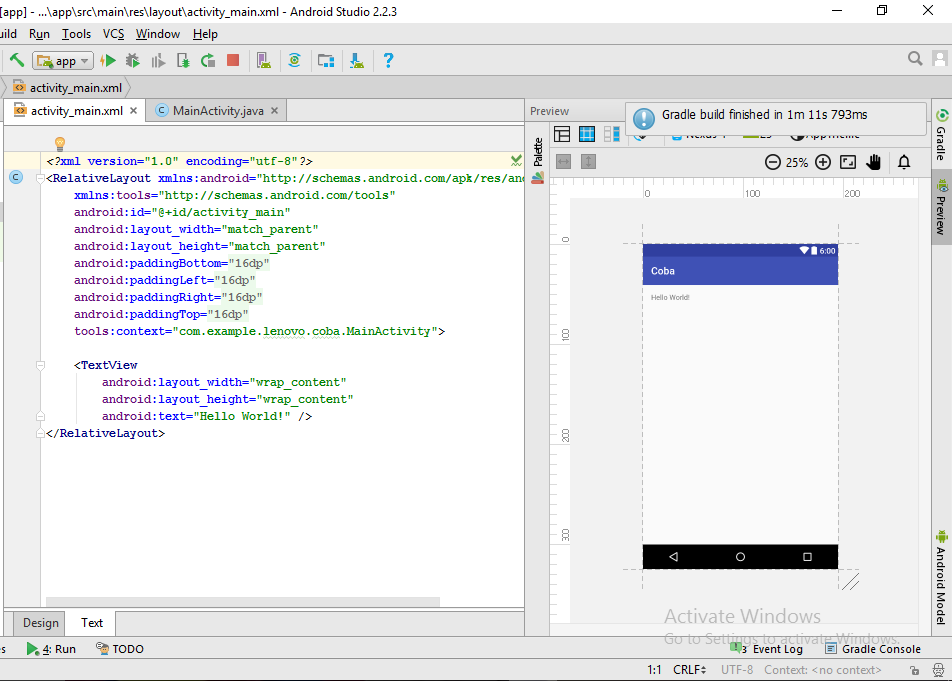The width and height of the screenshot is (952, 681).
Task: Zoom in the layout preview
Action: (x=823, y=162)
